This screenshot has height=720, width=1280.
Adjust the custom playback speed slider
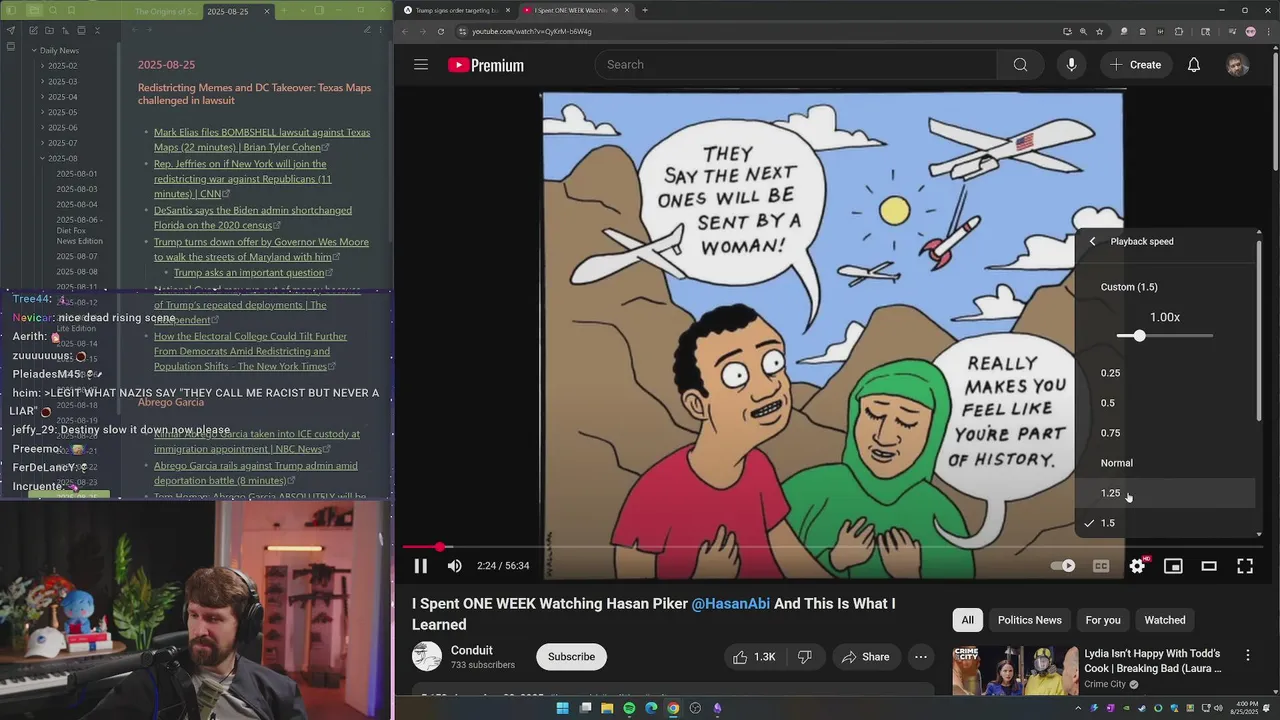pos(1165,336)
